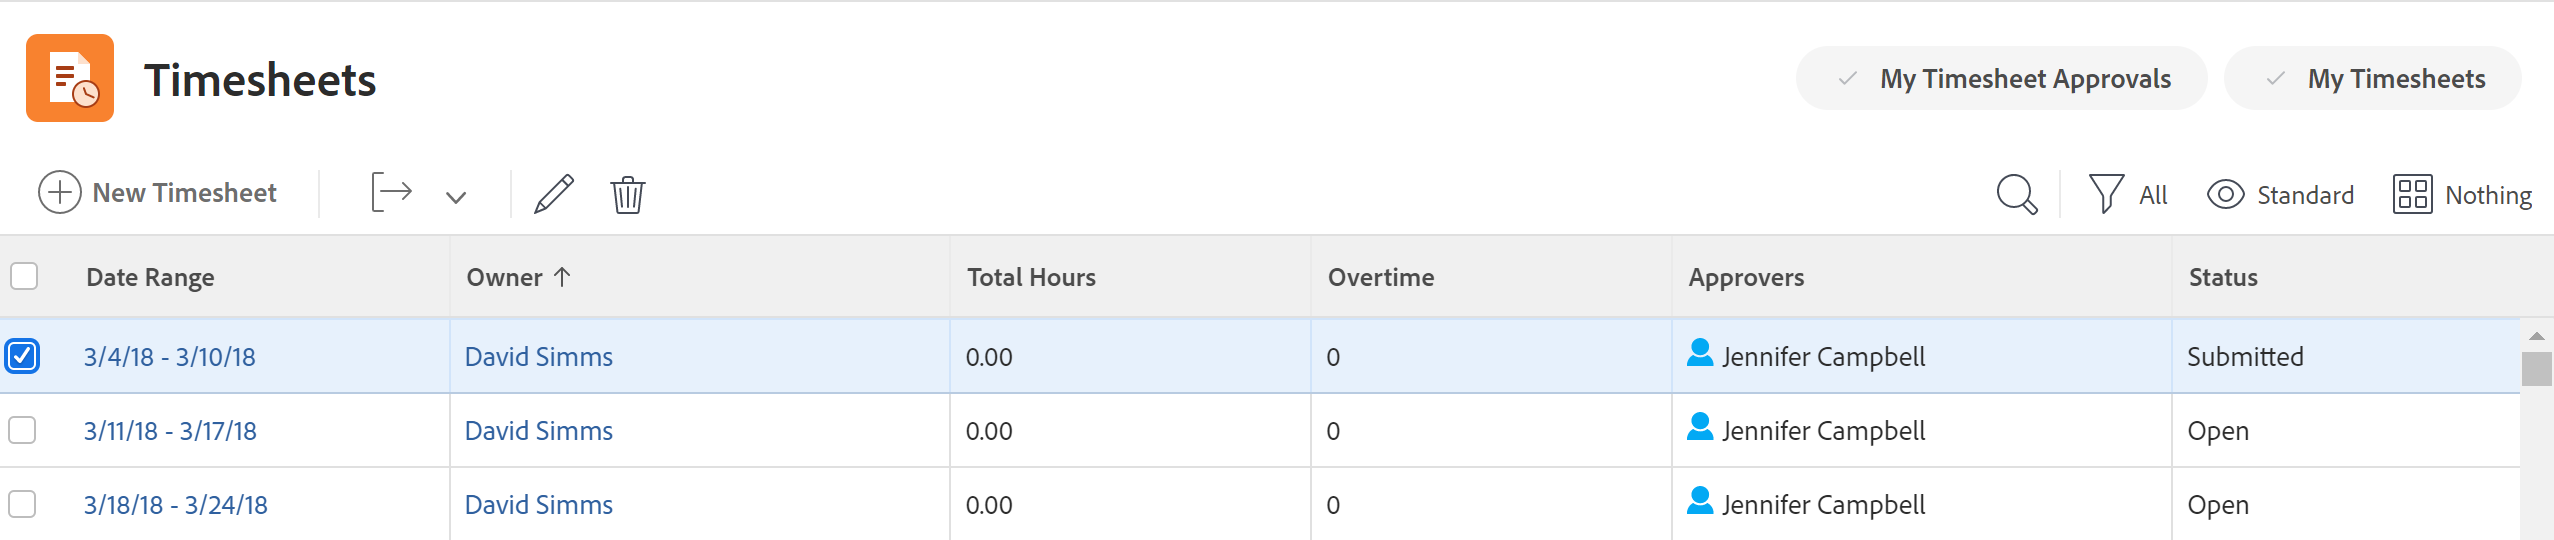
Task: Check the 3/11/18 - 3/17/18 row checkbox
Action: pos(22,430)
